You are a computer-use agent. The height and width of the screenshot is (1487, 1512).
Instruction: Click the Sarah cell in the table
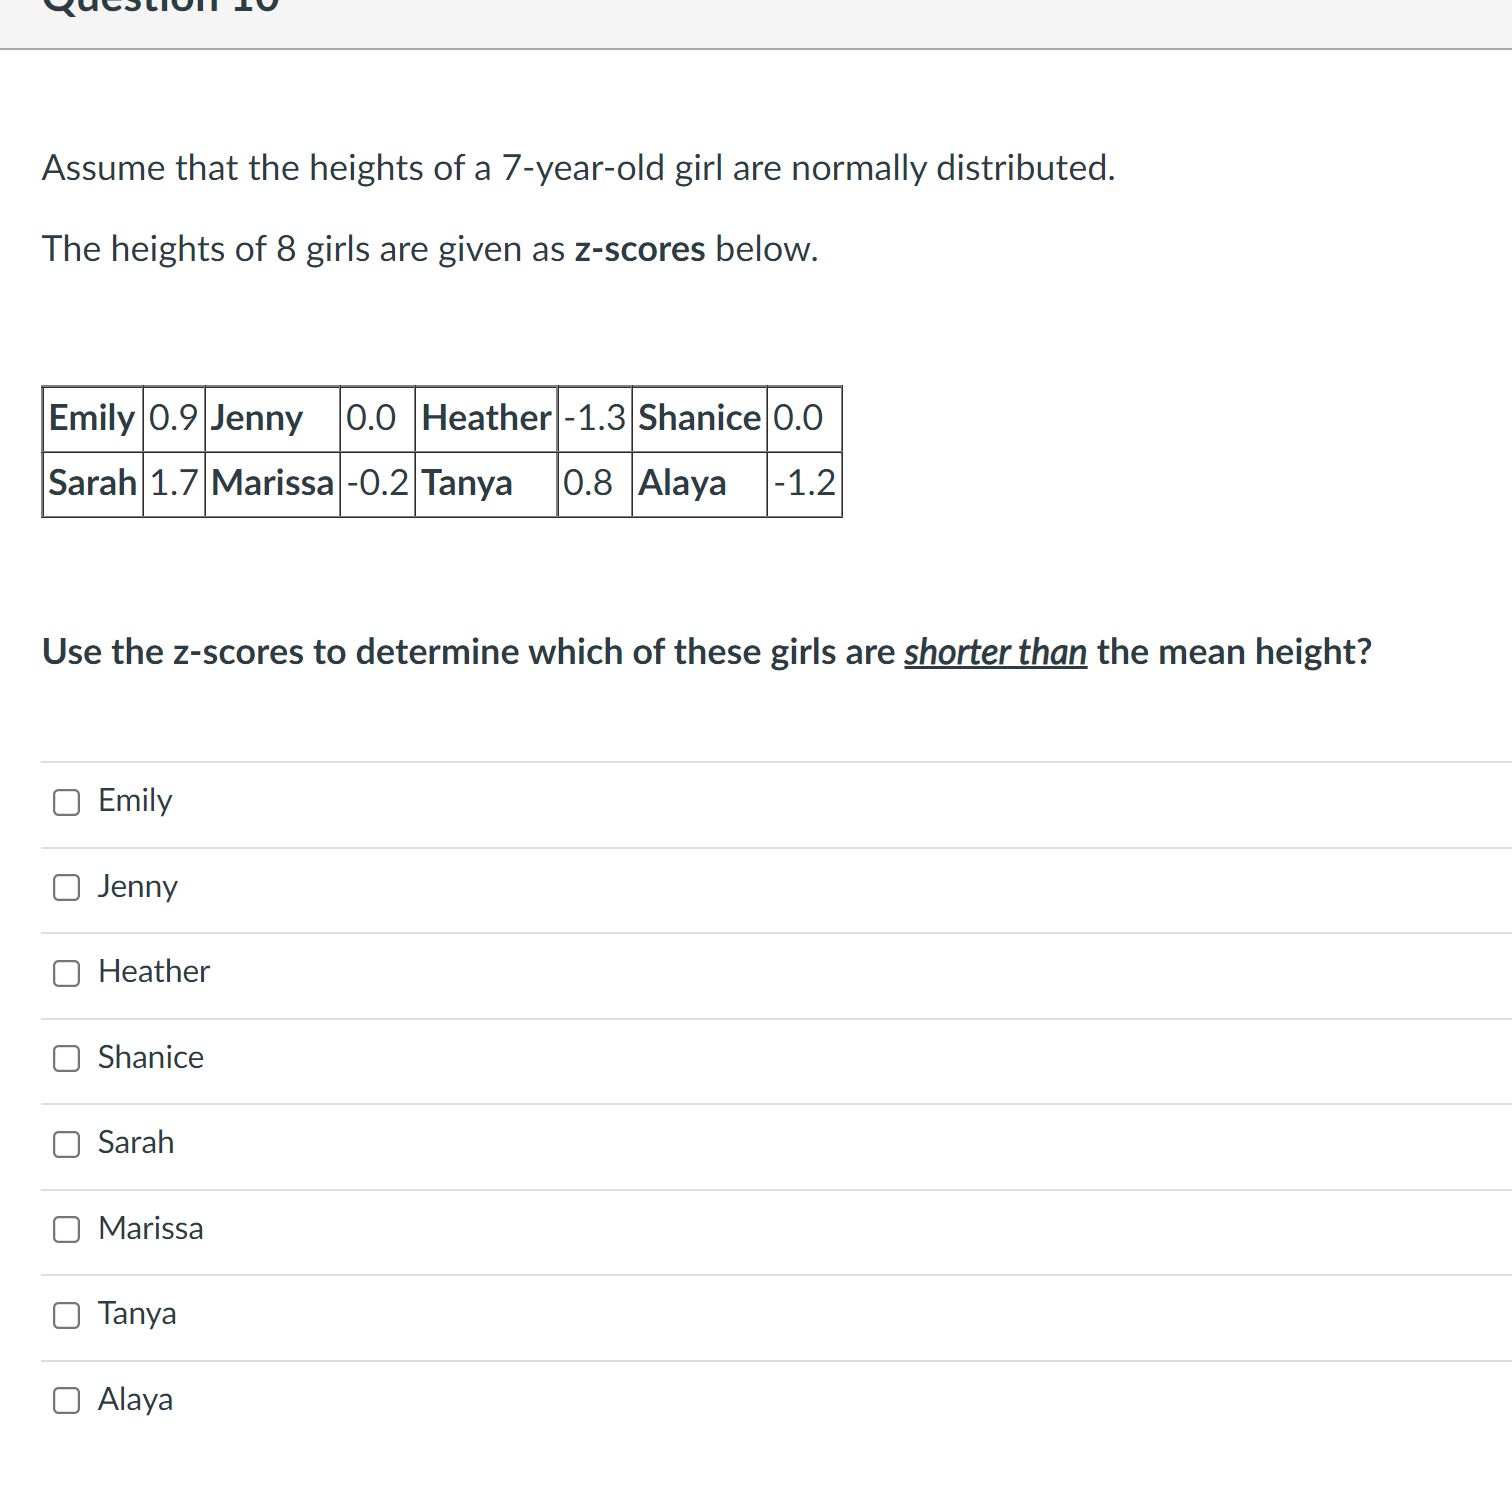click(x=91, y=484)
